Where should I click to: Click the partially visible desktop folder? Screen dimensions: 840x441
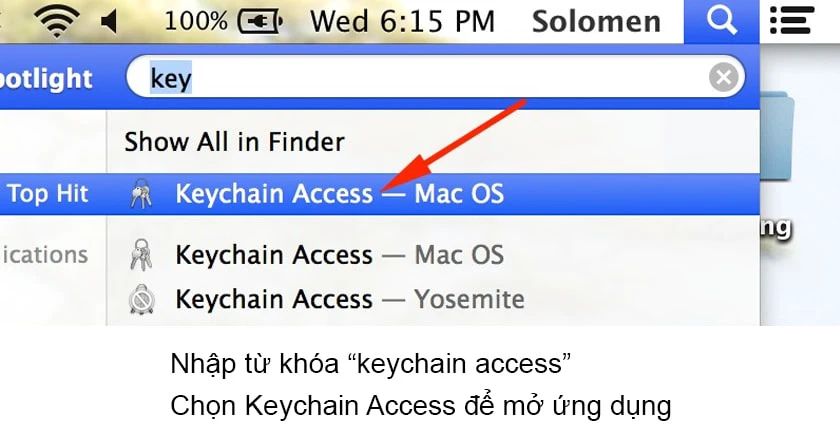799,130
